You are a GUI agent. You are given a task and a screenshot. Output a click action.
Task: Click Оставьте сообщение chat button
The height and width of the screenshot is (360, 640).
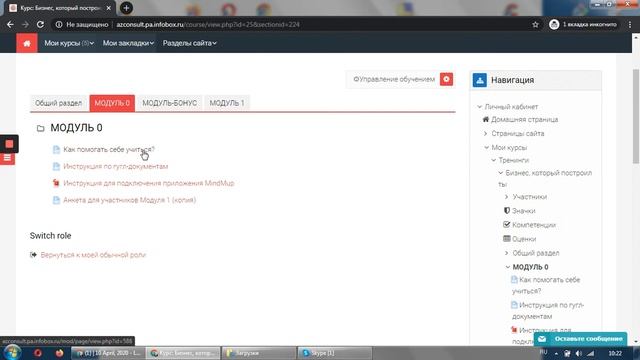click(x=580, y=339)
